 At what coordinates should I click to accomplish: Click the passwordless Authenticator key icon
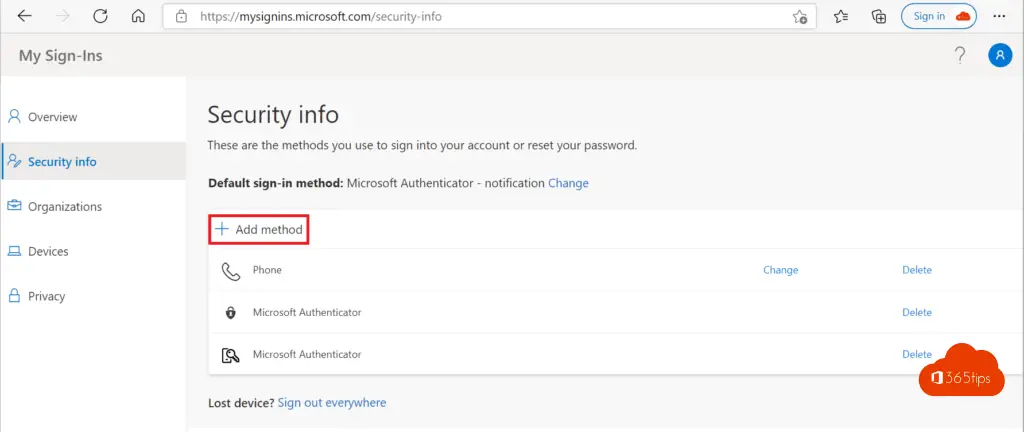[231, 355]
